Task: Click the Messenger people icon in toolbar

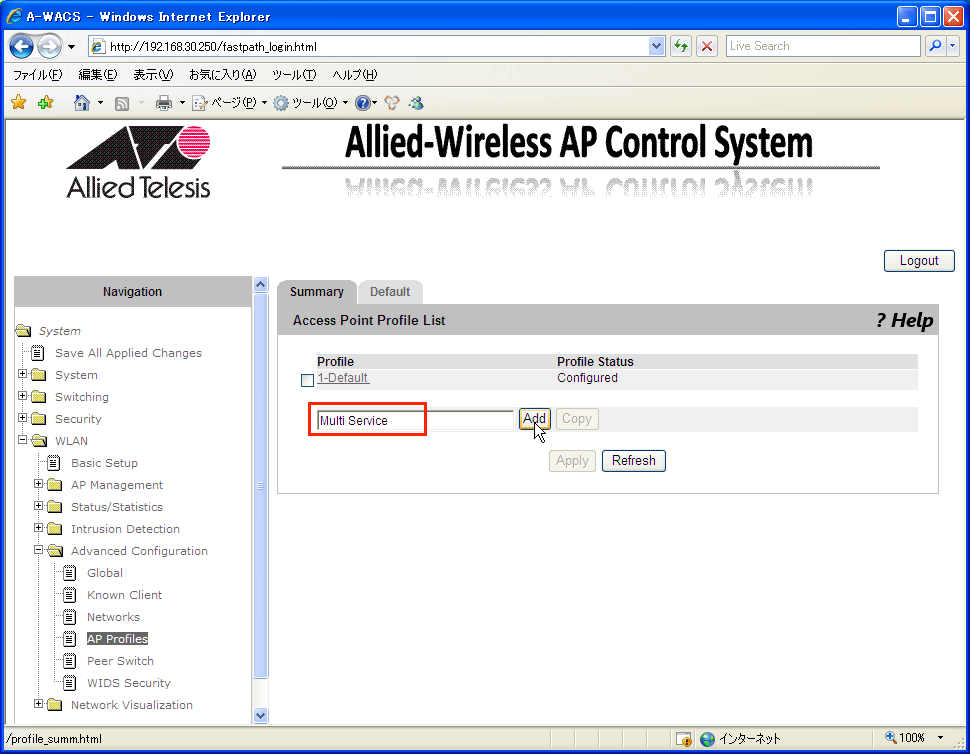Action: point(416,103)
